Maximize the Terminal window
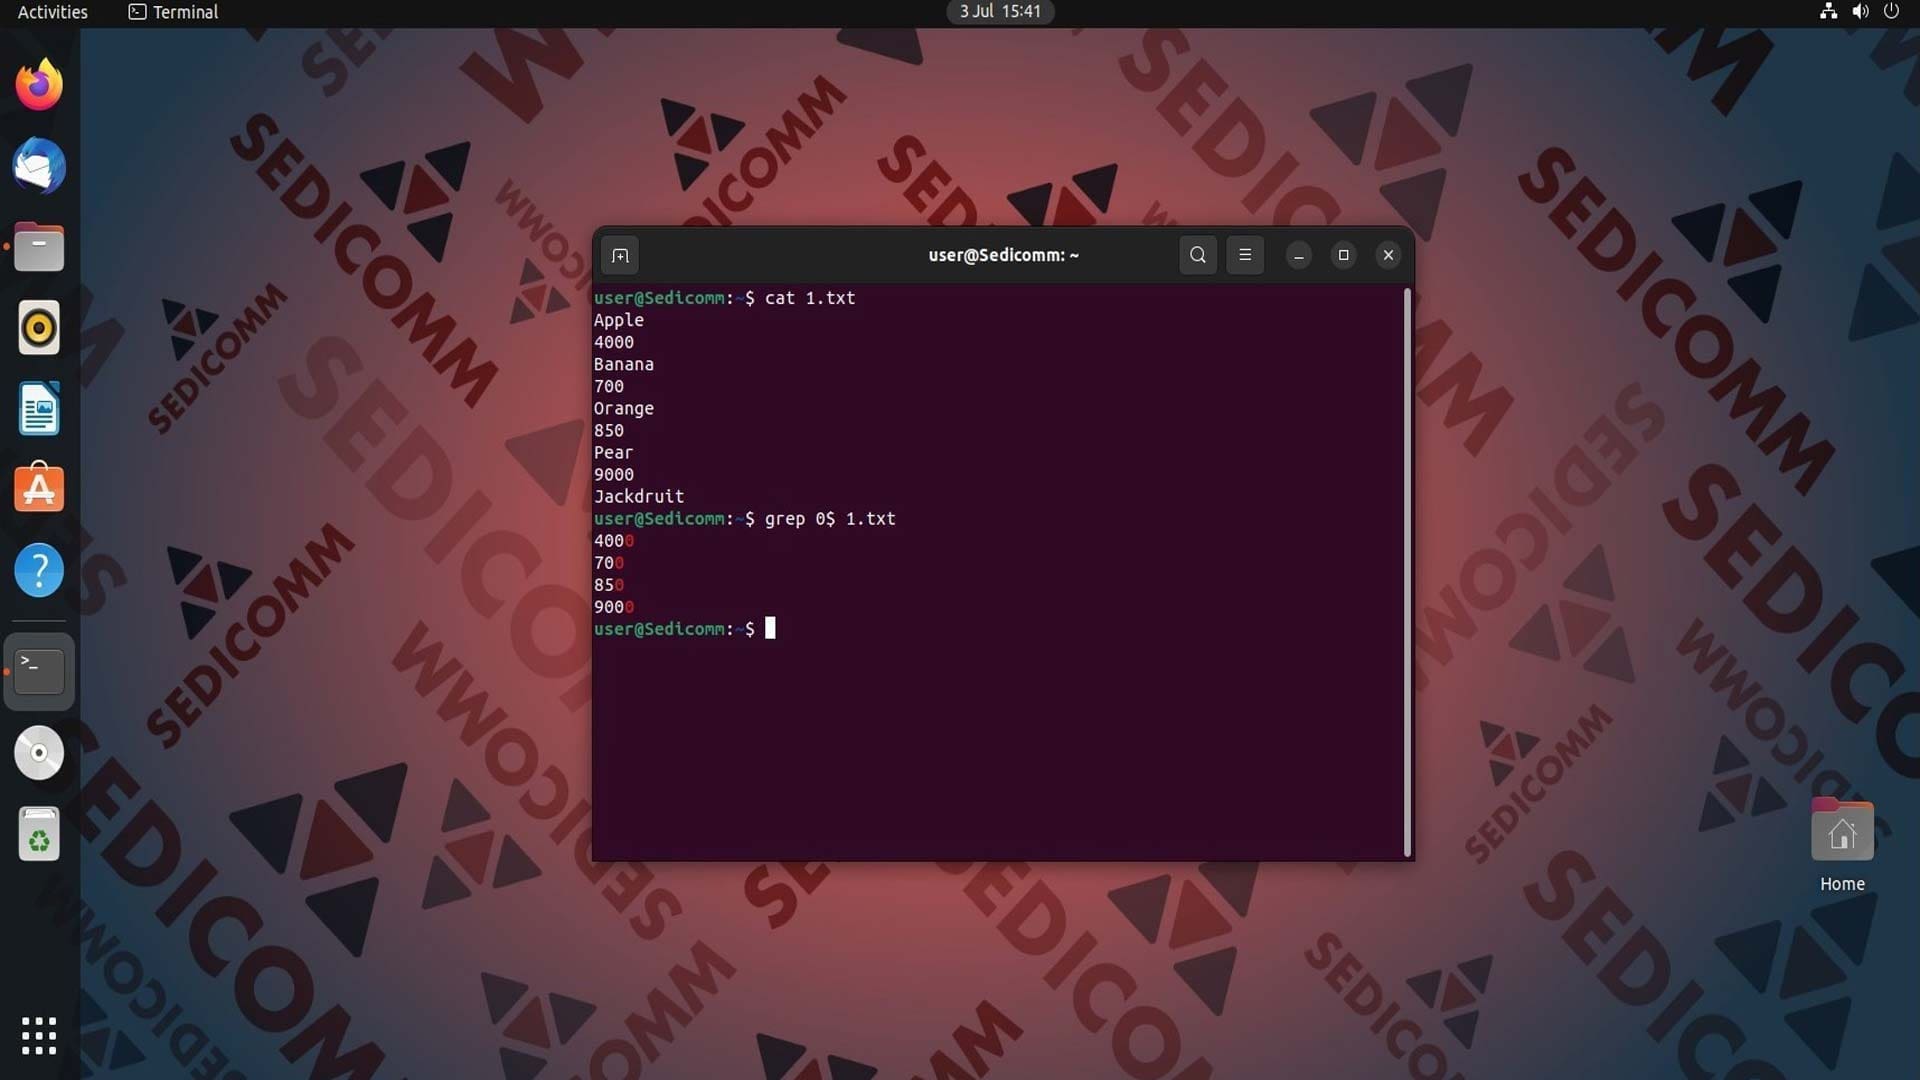Screen dimensions: 1920x1080 click(x=1344, y=255)
